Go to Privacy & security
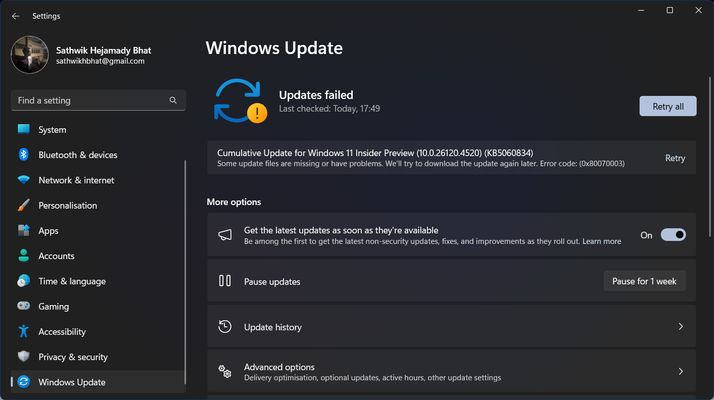The image size is (714, 400). tap(98, 357)
